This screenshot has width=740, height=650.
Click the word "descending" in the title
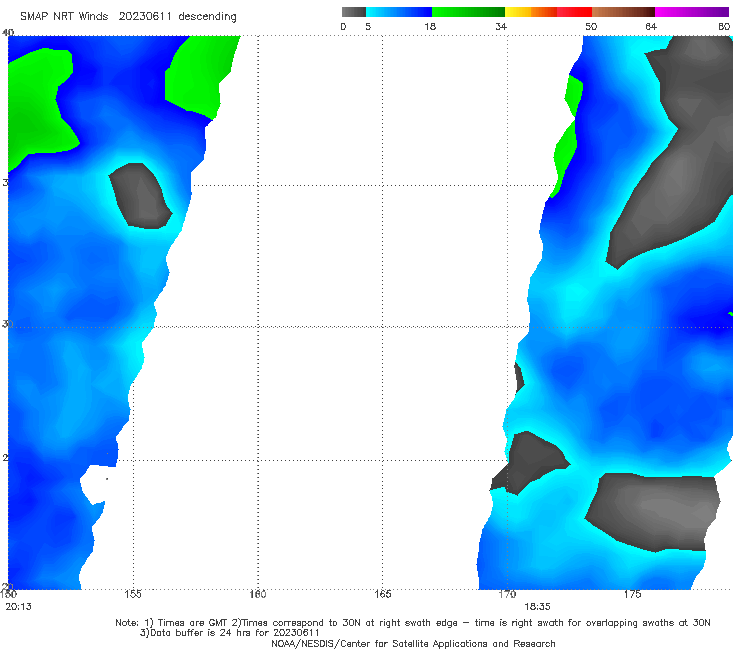pos(207,17)
